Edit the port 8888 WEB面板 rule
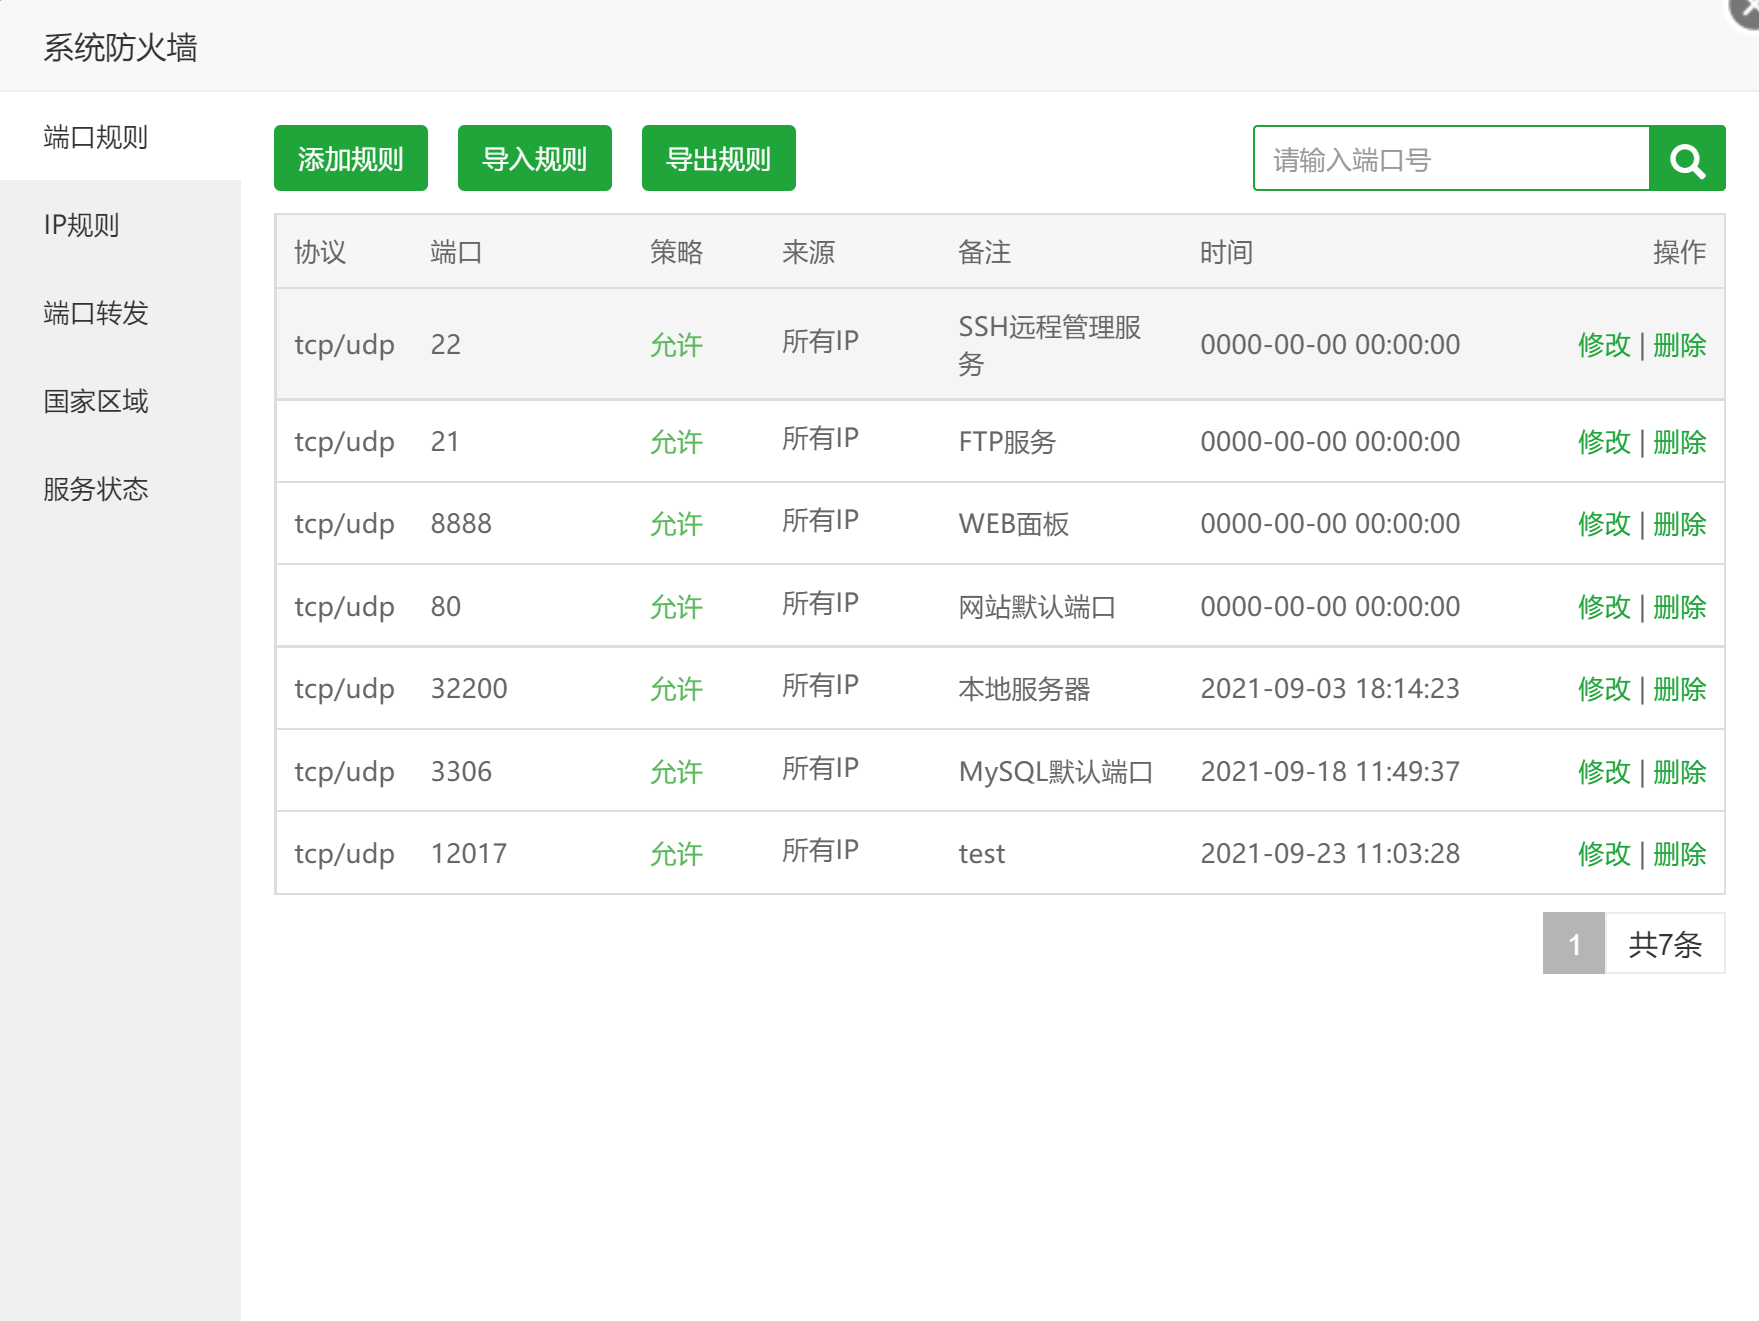 1603,524
